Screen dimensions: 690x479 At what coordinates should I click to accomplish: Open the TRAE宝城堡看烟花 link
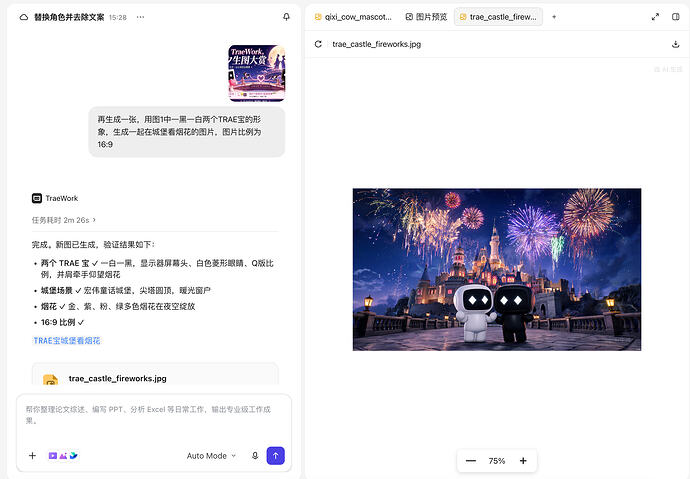pos(67,340)
